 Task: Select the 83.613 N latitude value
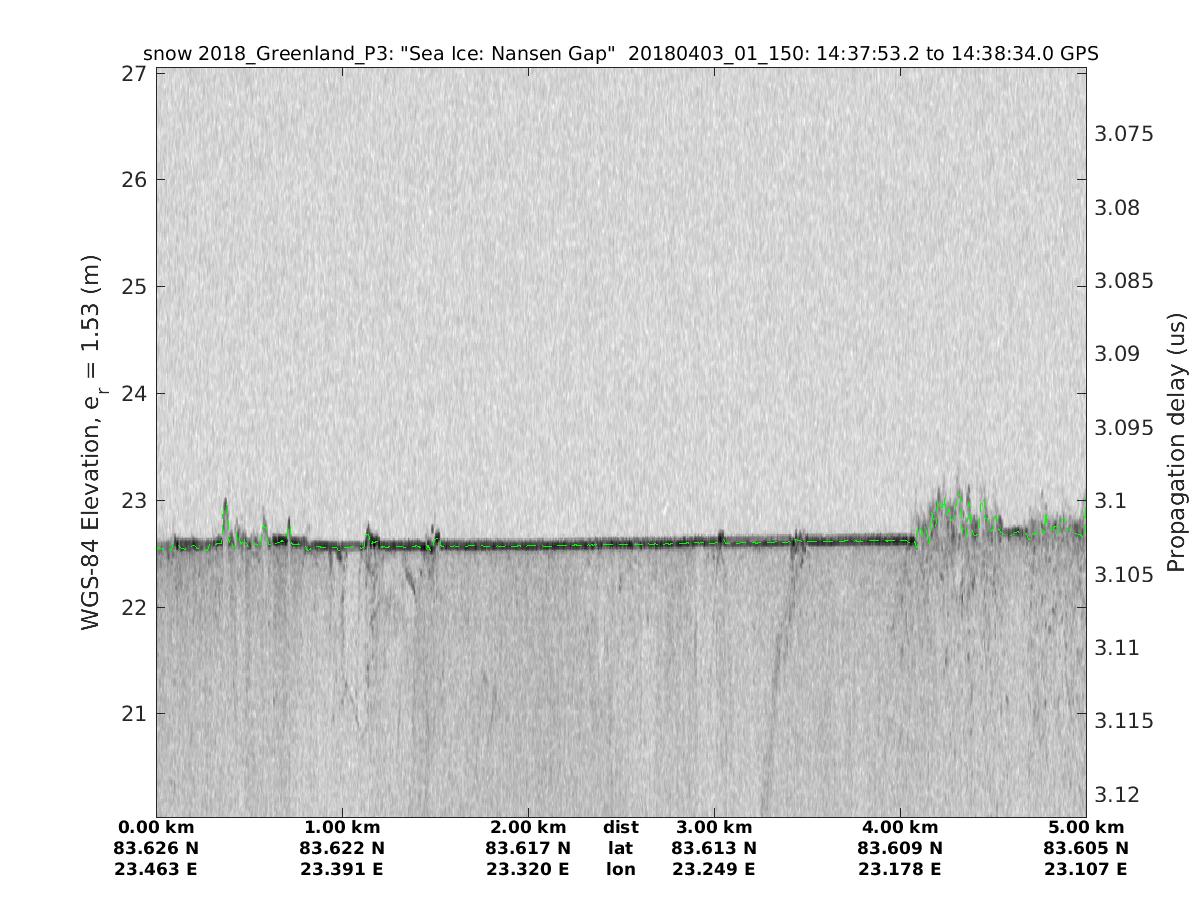[x=714, y=849]
